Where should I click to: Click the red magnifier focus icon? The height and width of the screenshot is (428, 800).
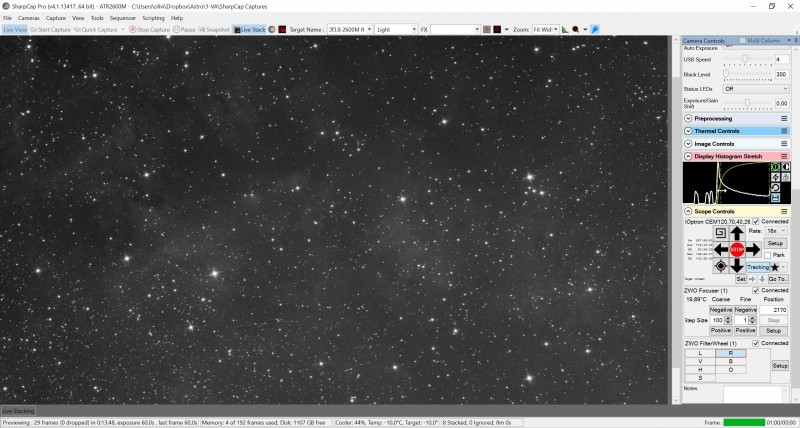pos(576,30)
